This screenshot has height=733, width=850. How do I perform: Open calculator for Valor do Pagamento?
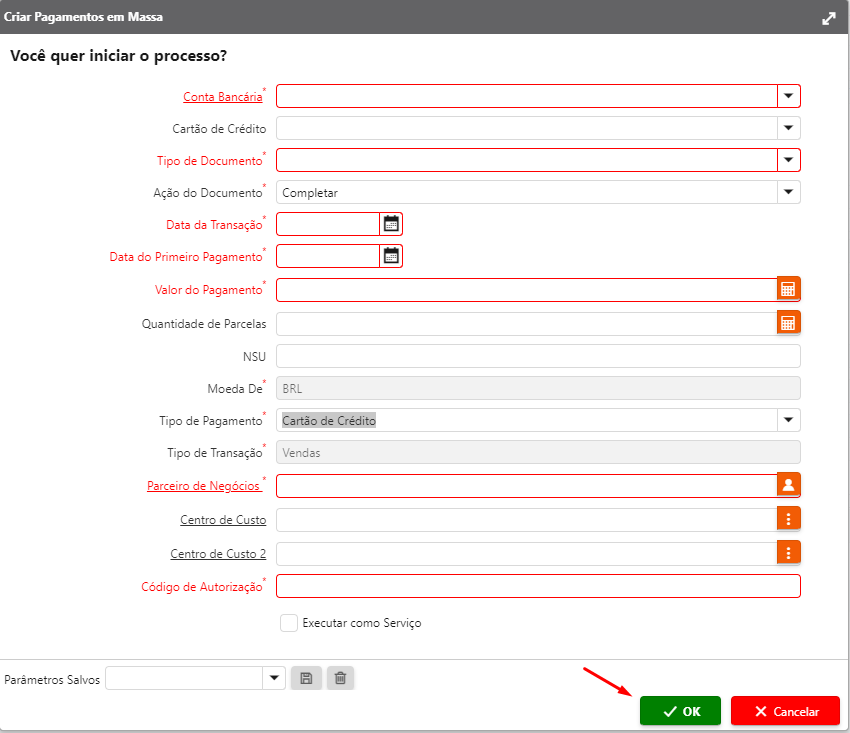click(x=788, y=290)
